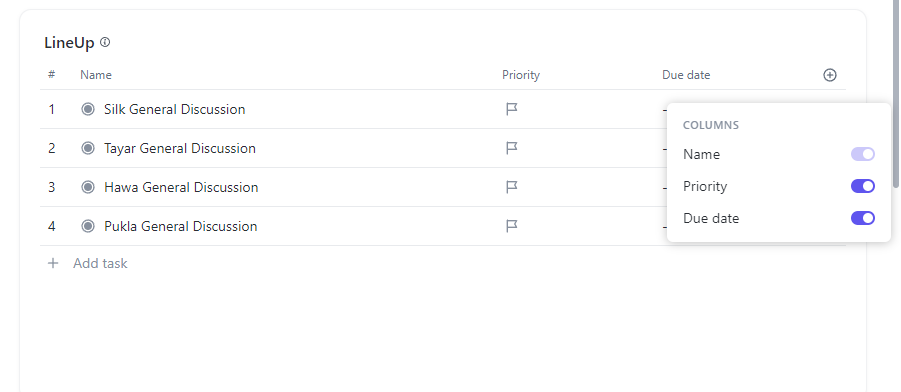Click the LineUp info icon
Image resolution: width=901 pixels, height=392 pixels.
coord(105,42)
